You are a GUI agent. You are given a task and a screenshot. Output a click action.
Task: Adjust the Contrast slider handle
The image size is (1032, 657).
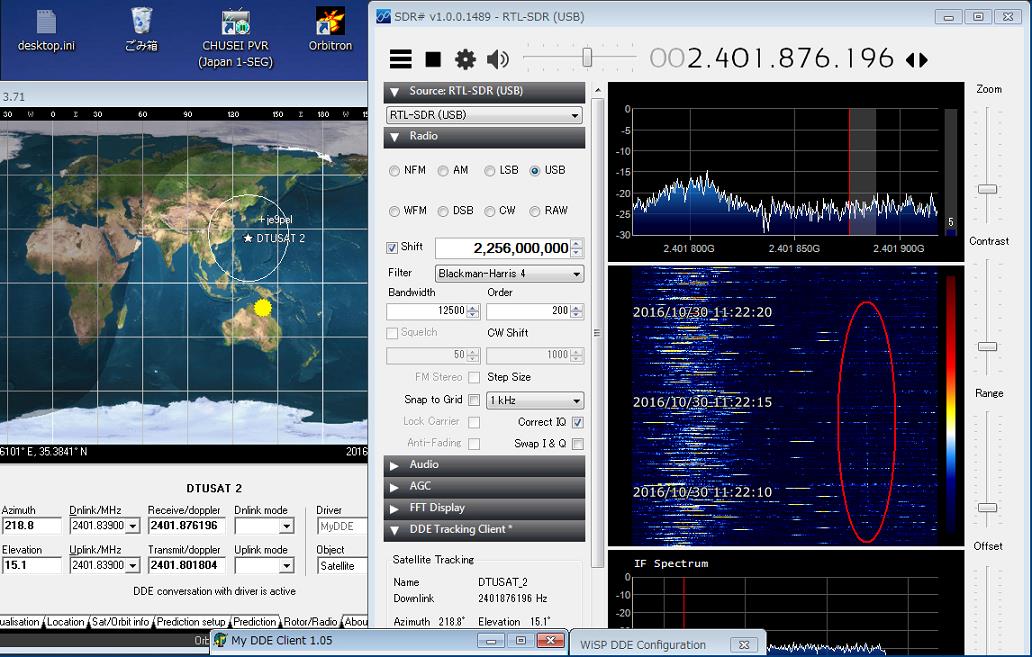pos(987,346)
